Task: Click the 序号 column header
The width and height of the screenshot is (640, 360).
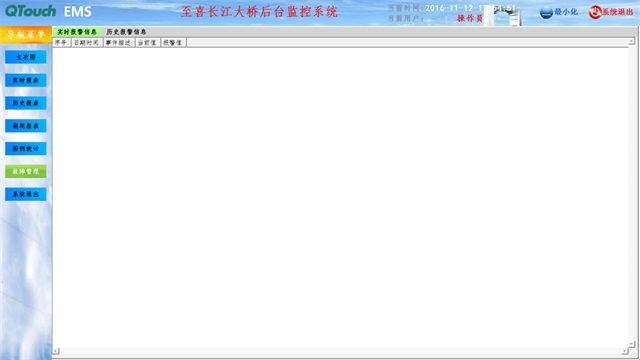Action: [x=61, y=42]
